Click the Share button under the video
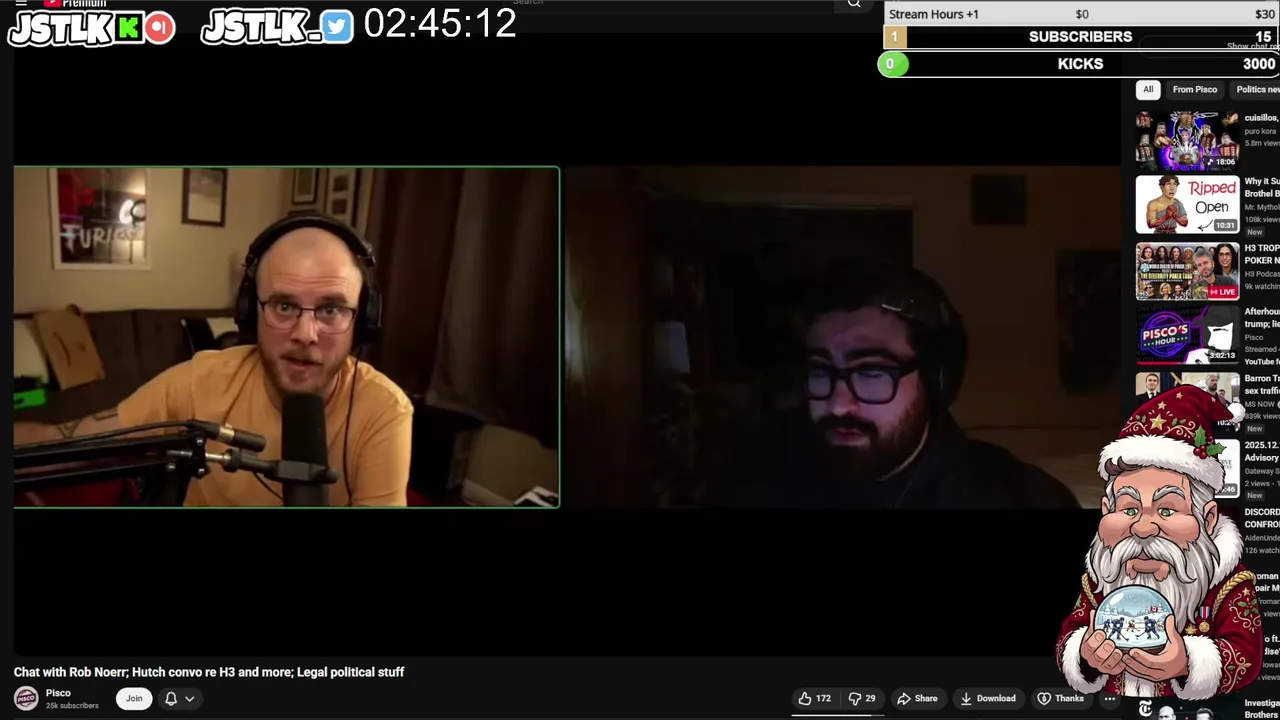This screenshot has height=720, width=1280. tap(917, 698)
